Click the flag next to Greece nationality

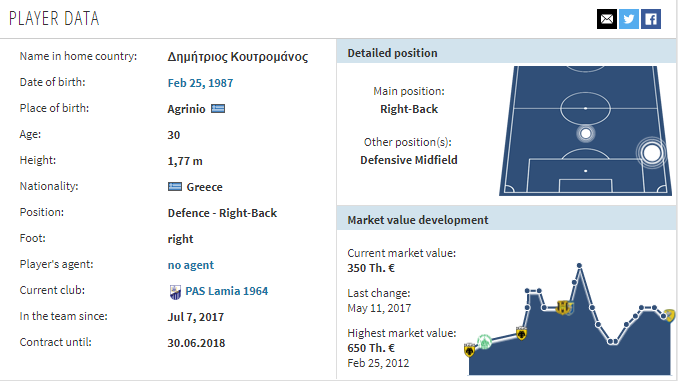pos(175,187)
